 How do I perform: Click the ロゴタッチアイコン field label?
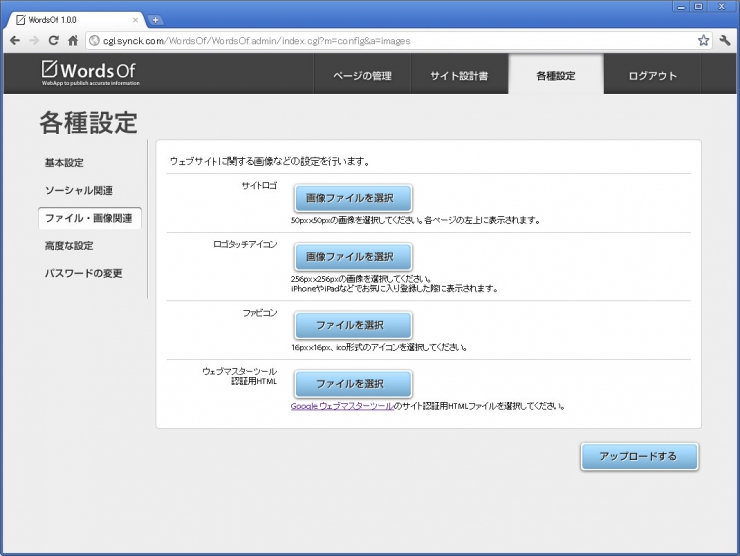coord(245,244)
